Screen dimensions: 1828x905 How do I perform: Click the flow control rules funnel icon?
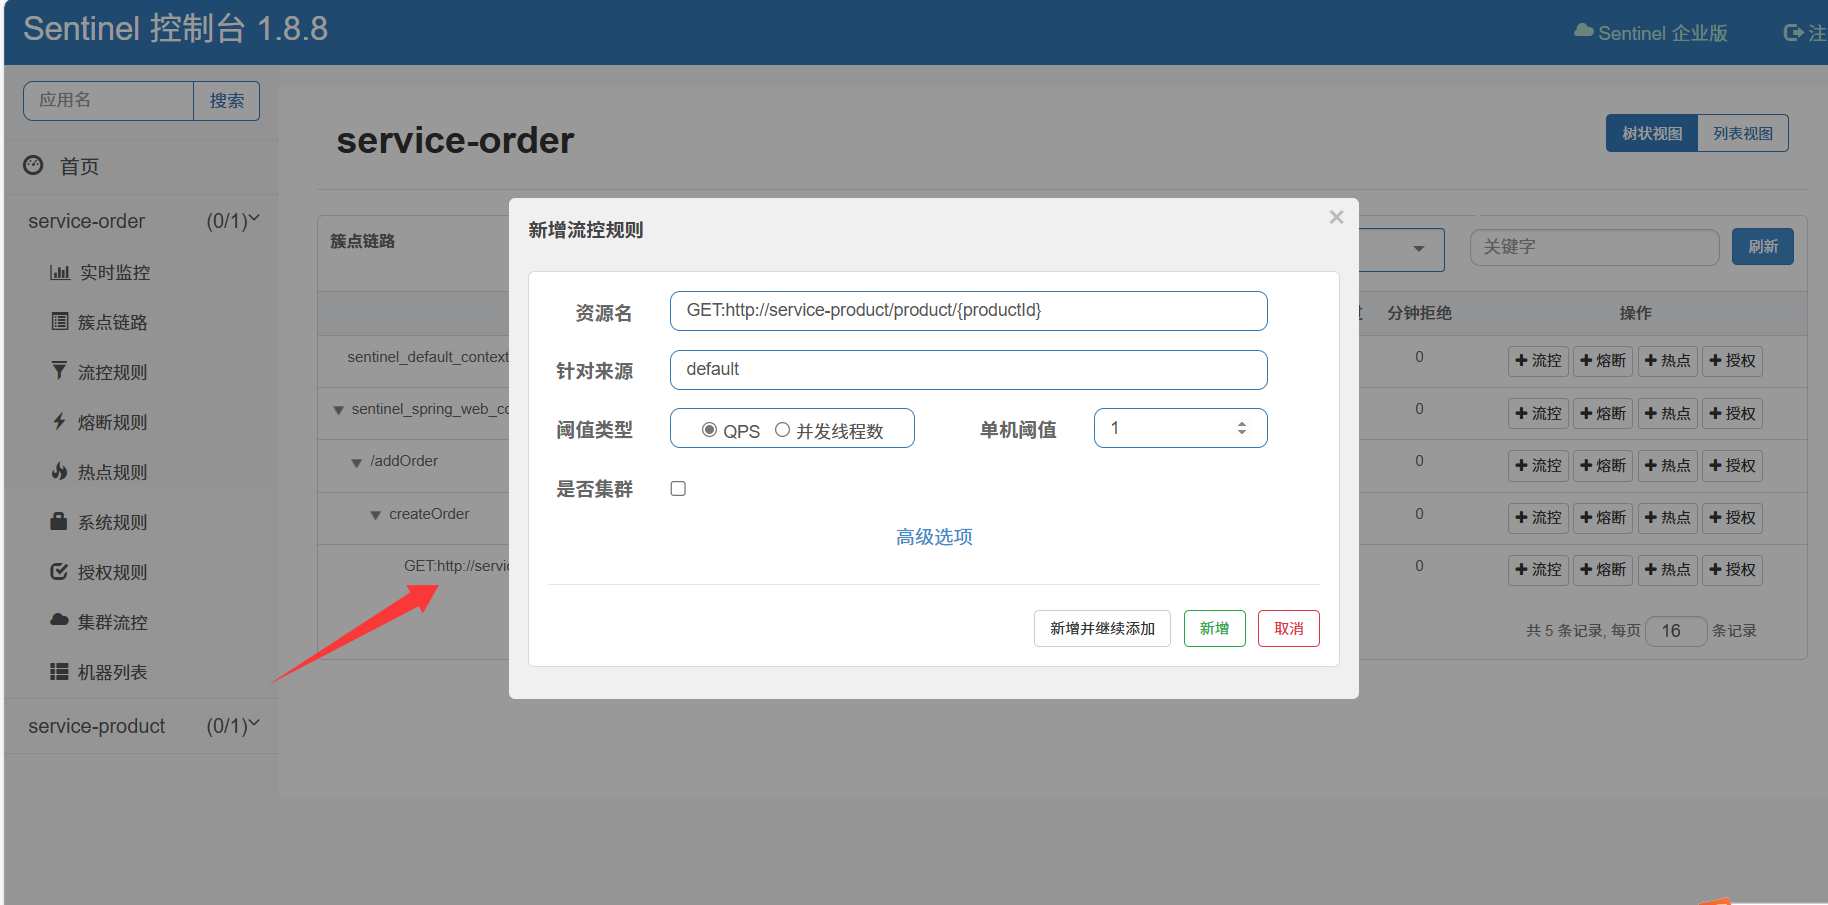point(60,371)
